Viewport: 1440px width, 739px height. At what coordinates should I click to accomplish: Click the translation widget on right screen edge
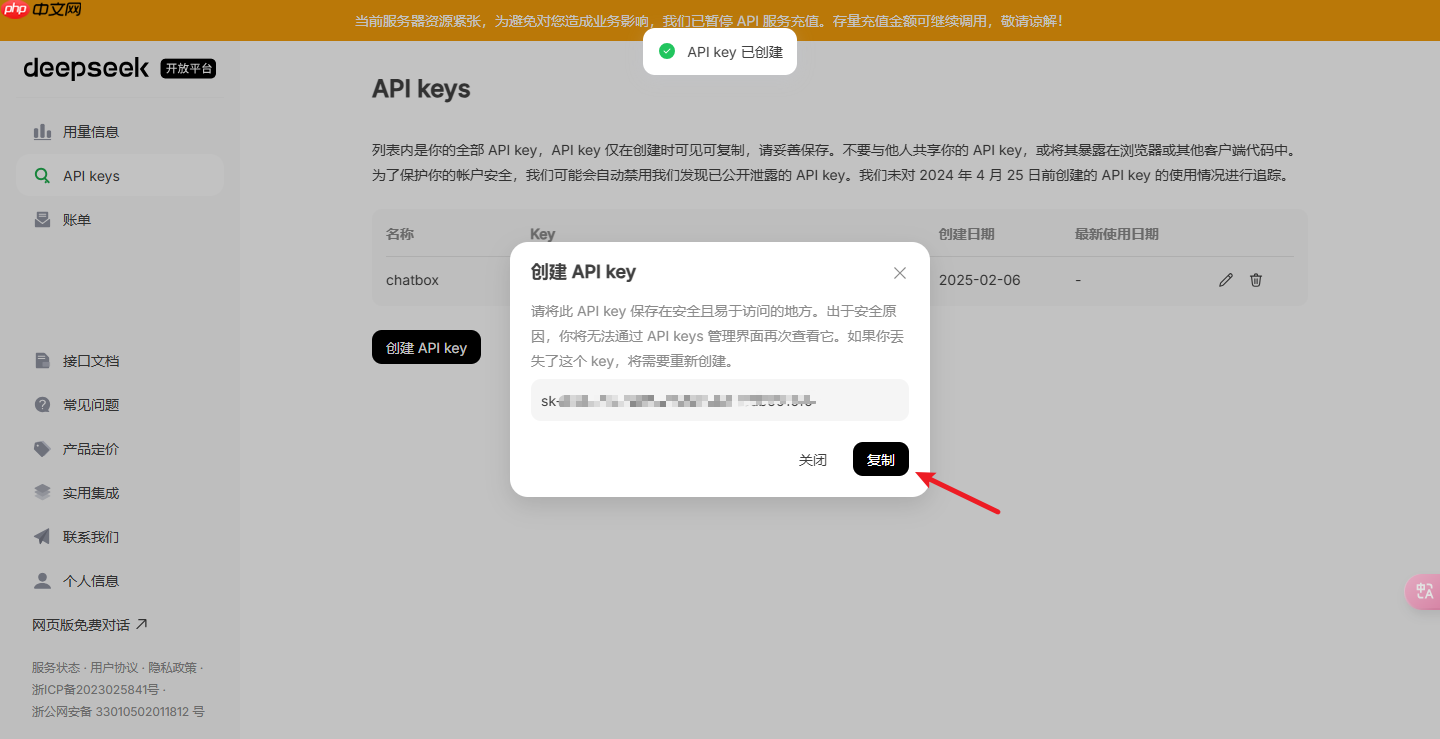[x=1425, y=591]
